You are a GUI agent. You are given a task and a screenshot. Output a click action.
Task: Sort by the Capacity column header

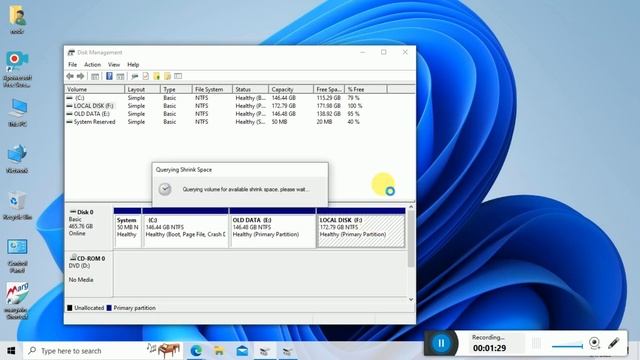[x=291, y=89]
